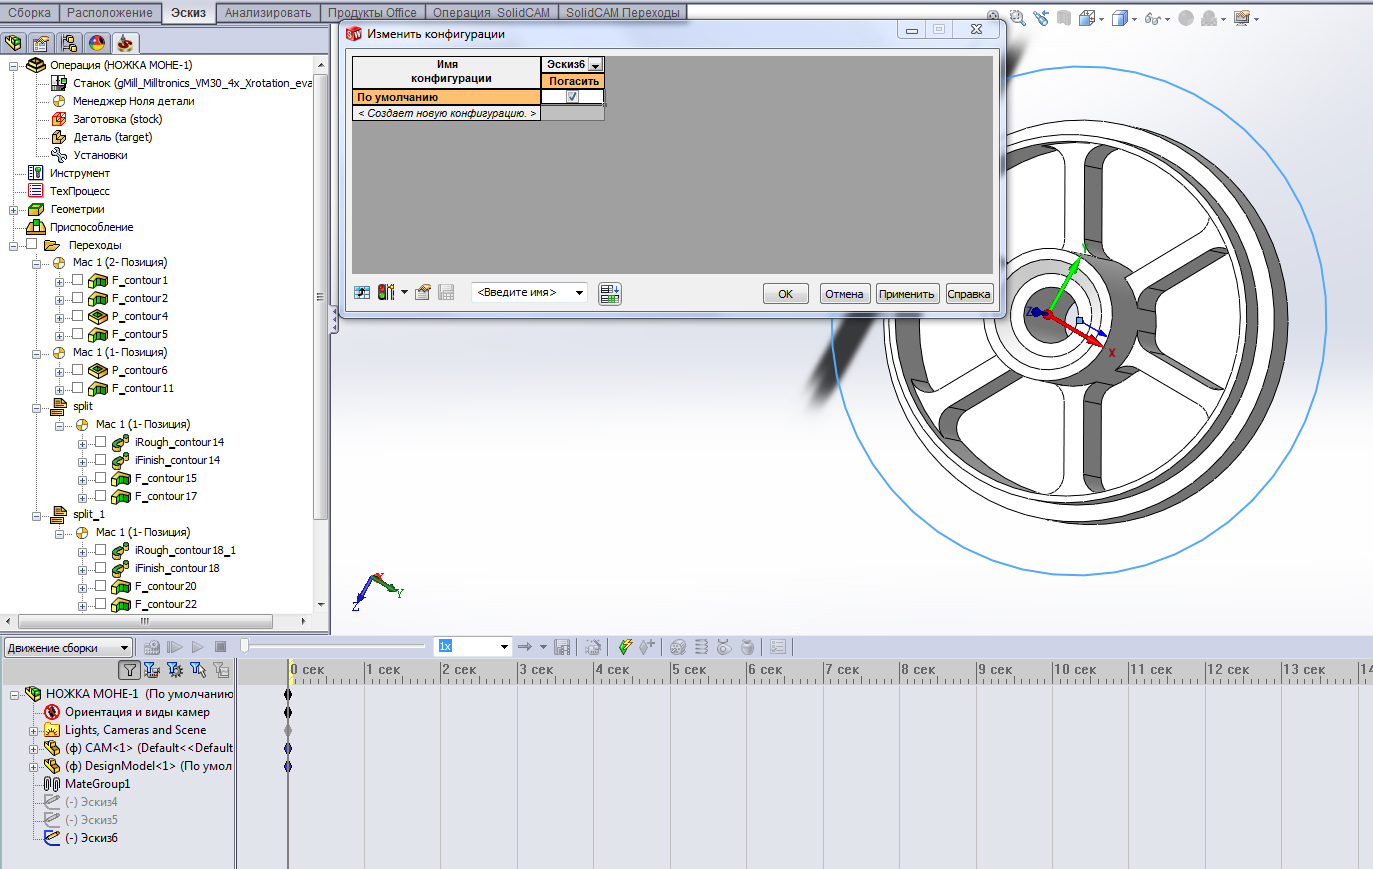Click the Spring icon in motion toolbar
This screenshot has width=1373, height=869.
701,647
